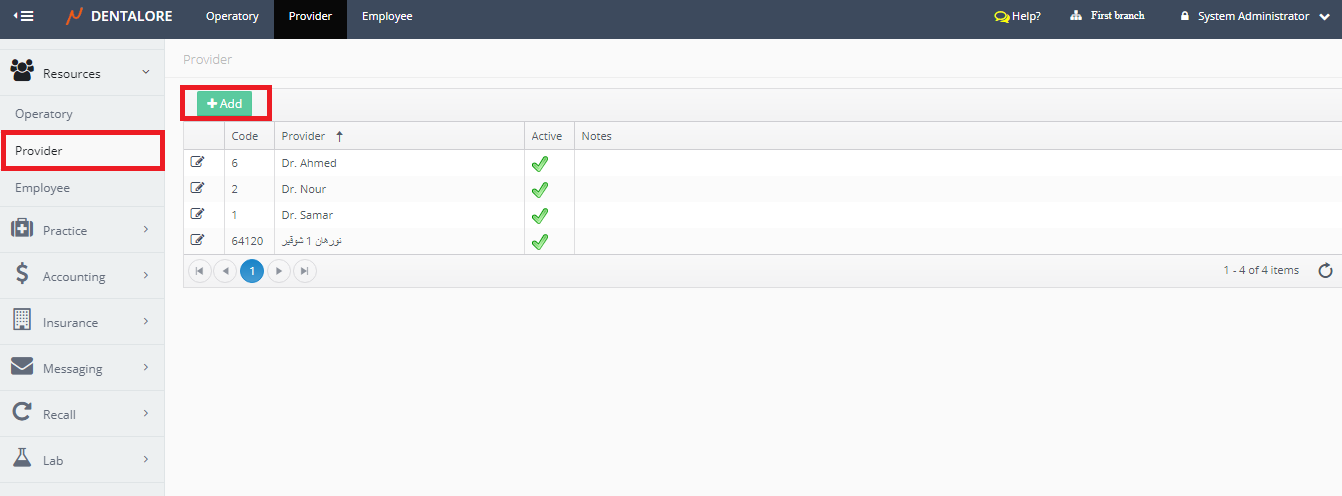Click the edit icon for Dr. Nour
This screenshot has height=496, width=1342.
point(197,188)
